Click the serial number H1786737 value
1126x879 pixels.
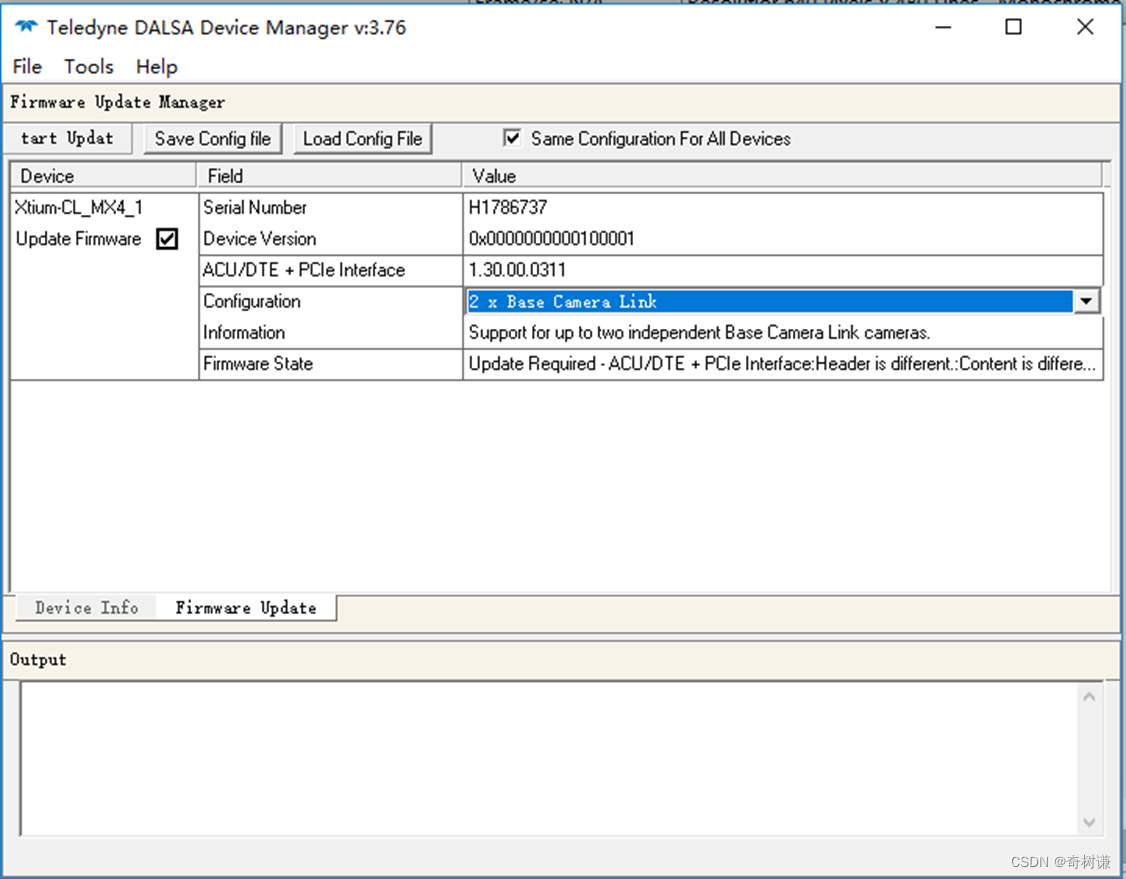point(508,208)
